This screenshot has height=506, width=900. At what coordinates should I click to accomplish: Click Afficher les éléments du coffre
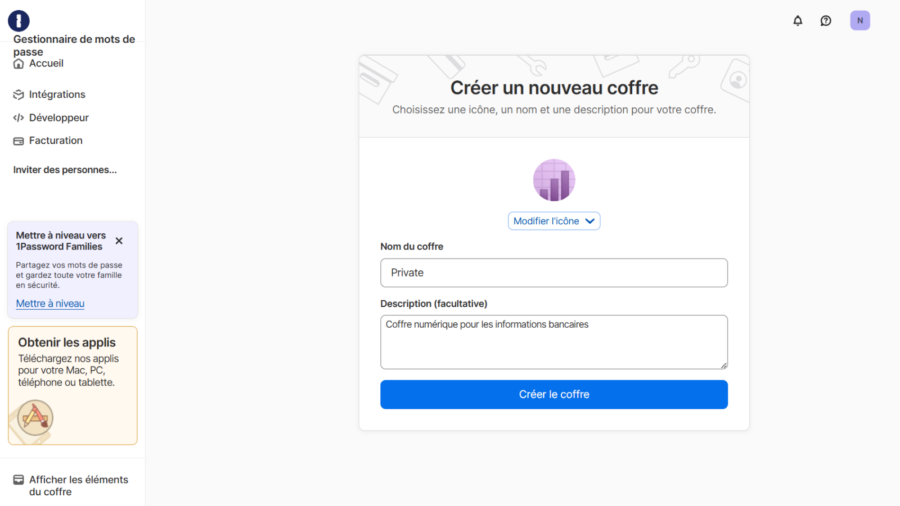pos(79,485)
